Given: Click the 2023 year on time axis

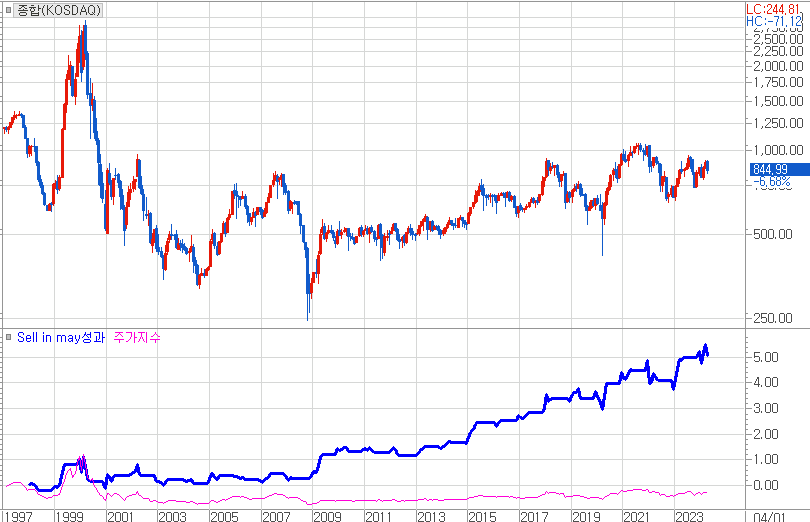Looking at the screenshot, I should (x=687, y=515).
